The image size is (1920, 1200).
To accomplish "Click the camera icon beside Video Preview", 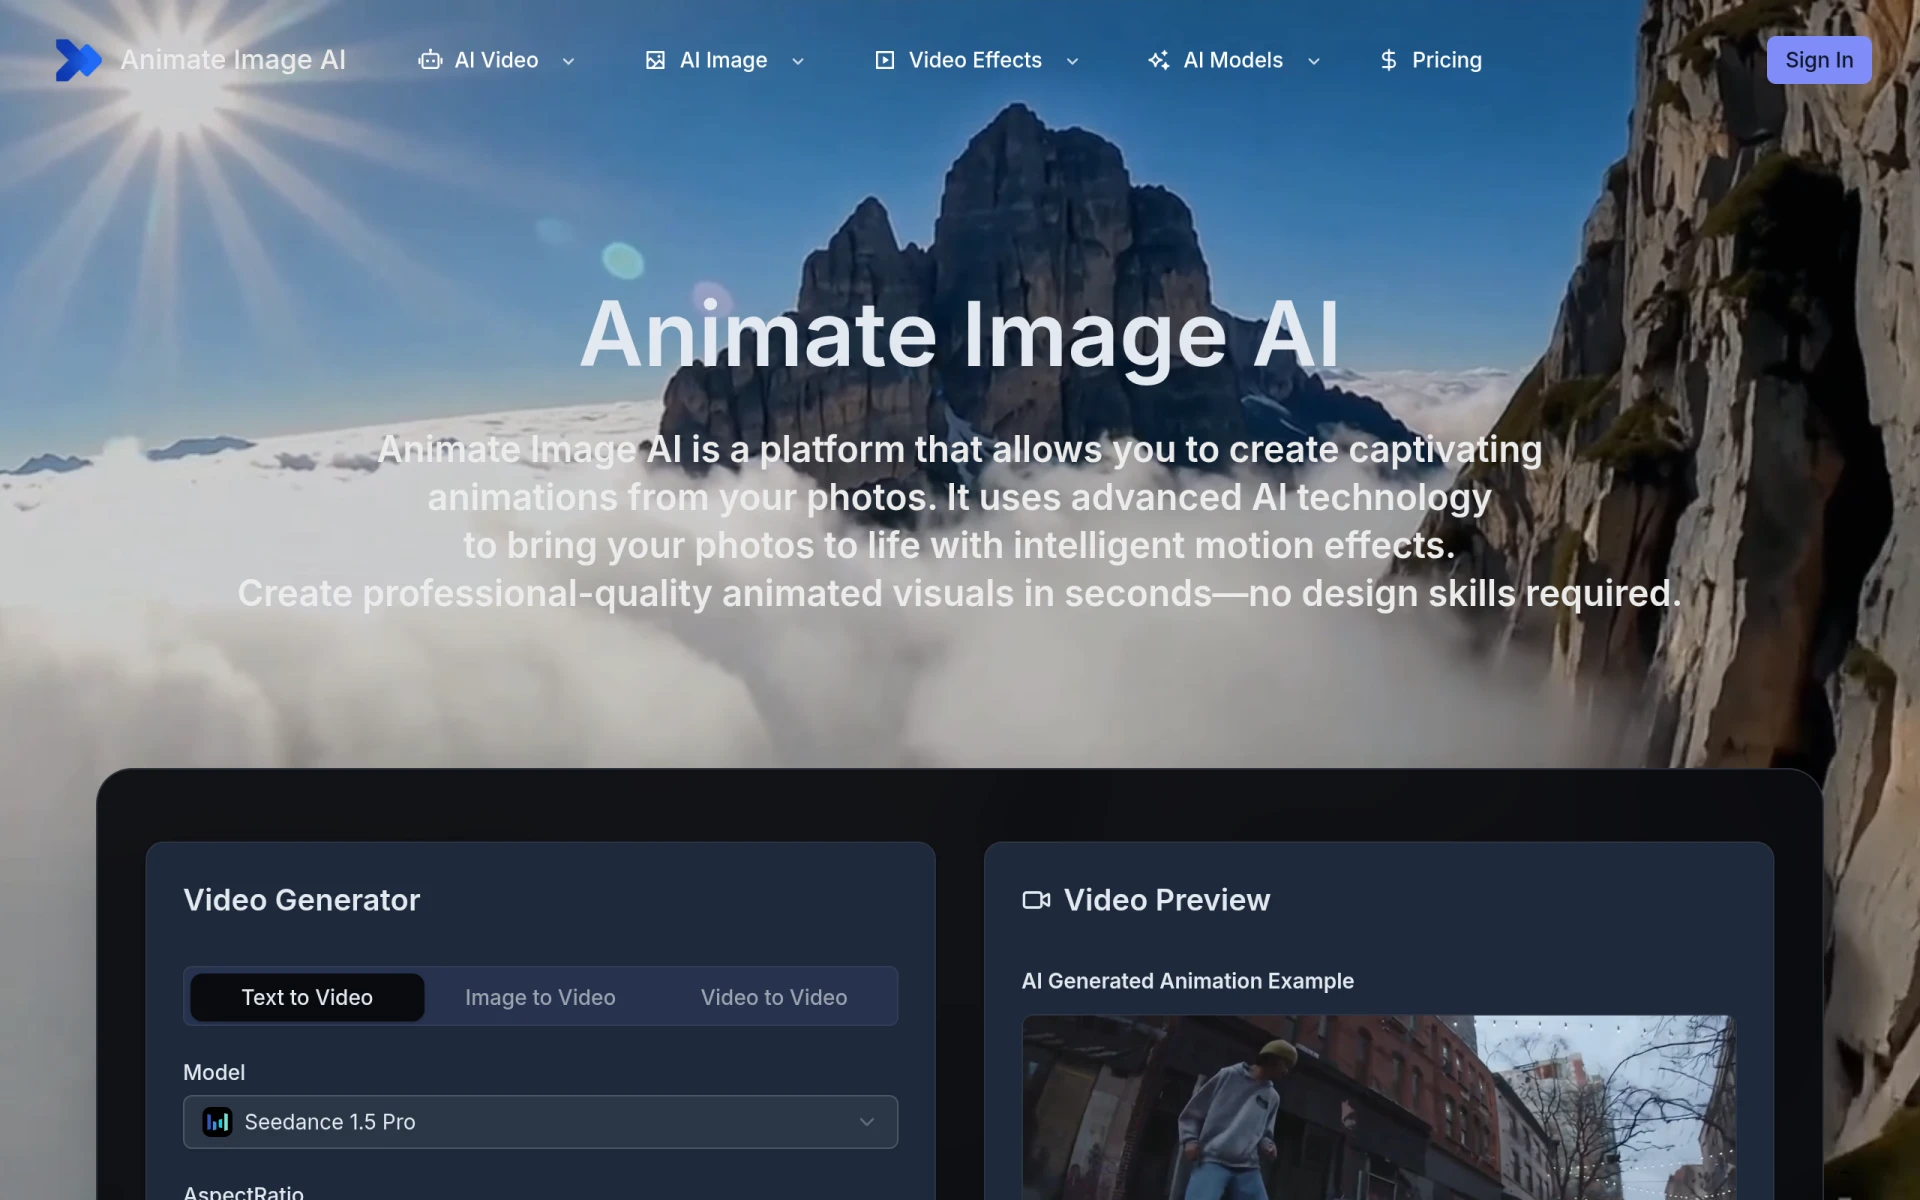I will point(1036,900).
